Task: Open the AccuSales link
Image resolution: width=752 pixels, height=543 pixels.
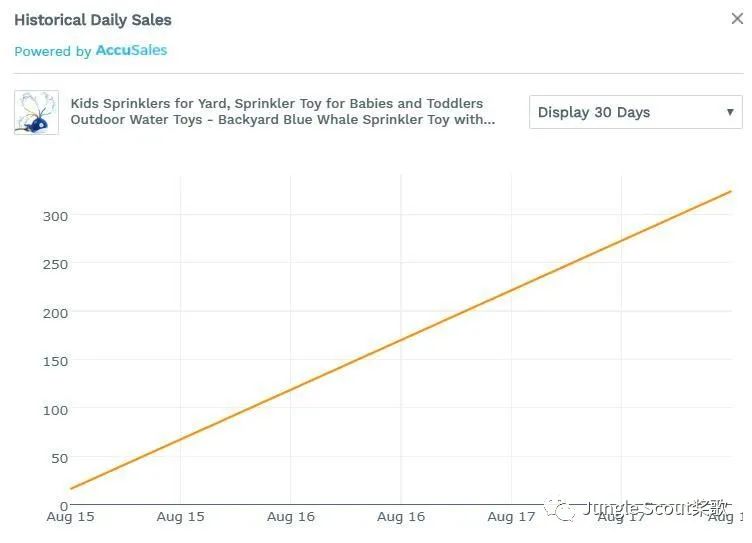Action: click(x=131, y=50)
